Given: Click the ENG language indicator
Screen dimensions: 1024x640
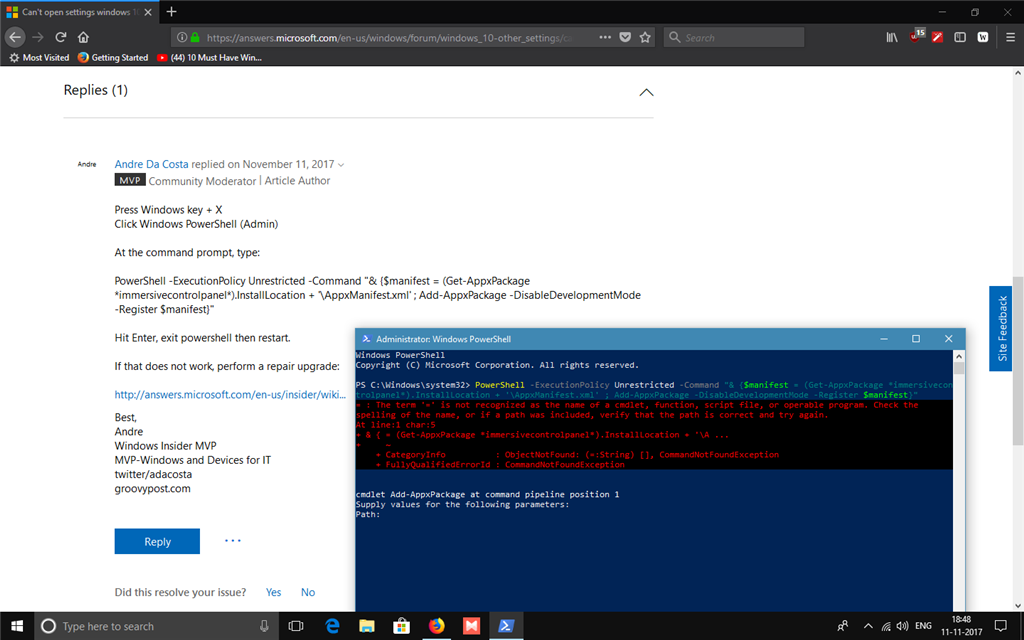Looking at the screenshot, I should click(x=923, y=626).
